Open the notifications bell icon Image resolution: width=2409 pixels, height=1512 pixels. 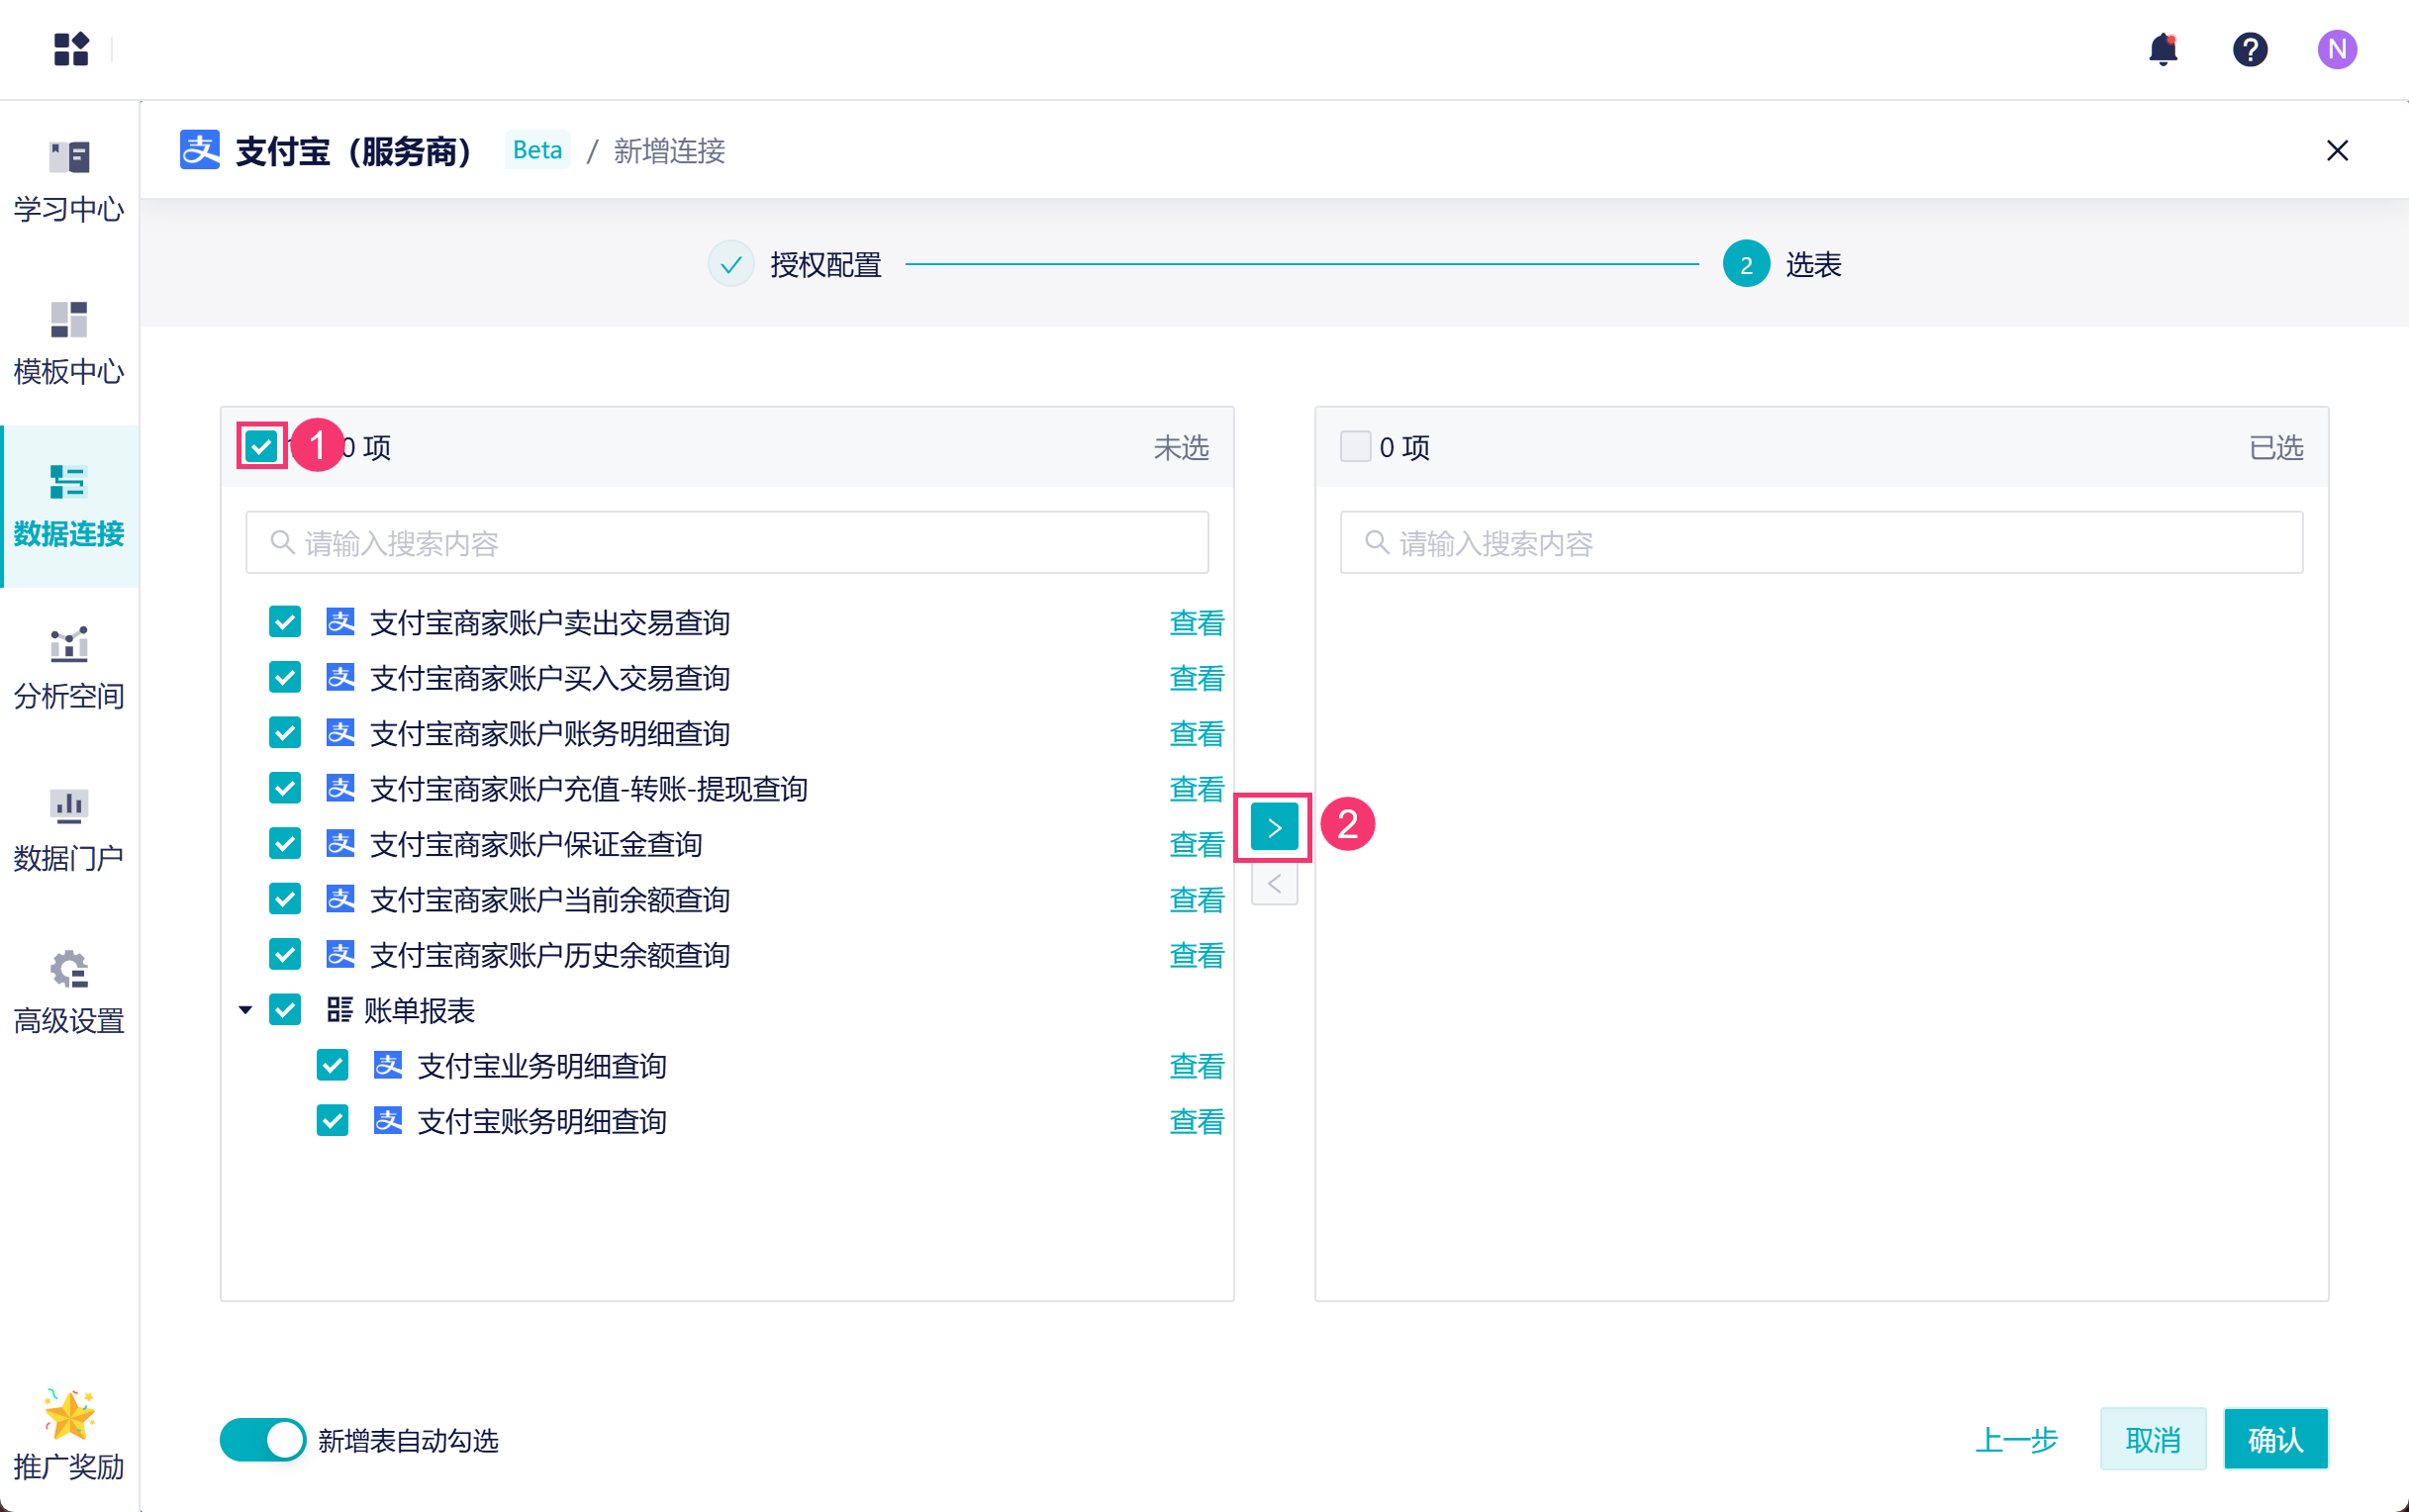tap(2162, 49)
